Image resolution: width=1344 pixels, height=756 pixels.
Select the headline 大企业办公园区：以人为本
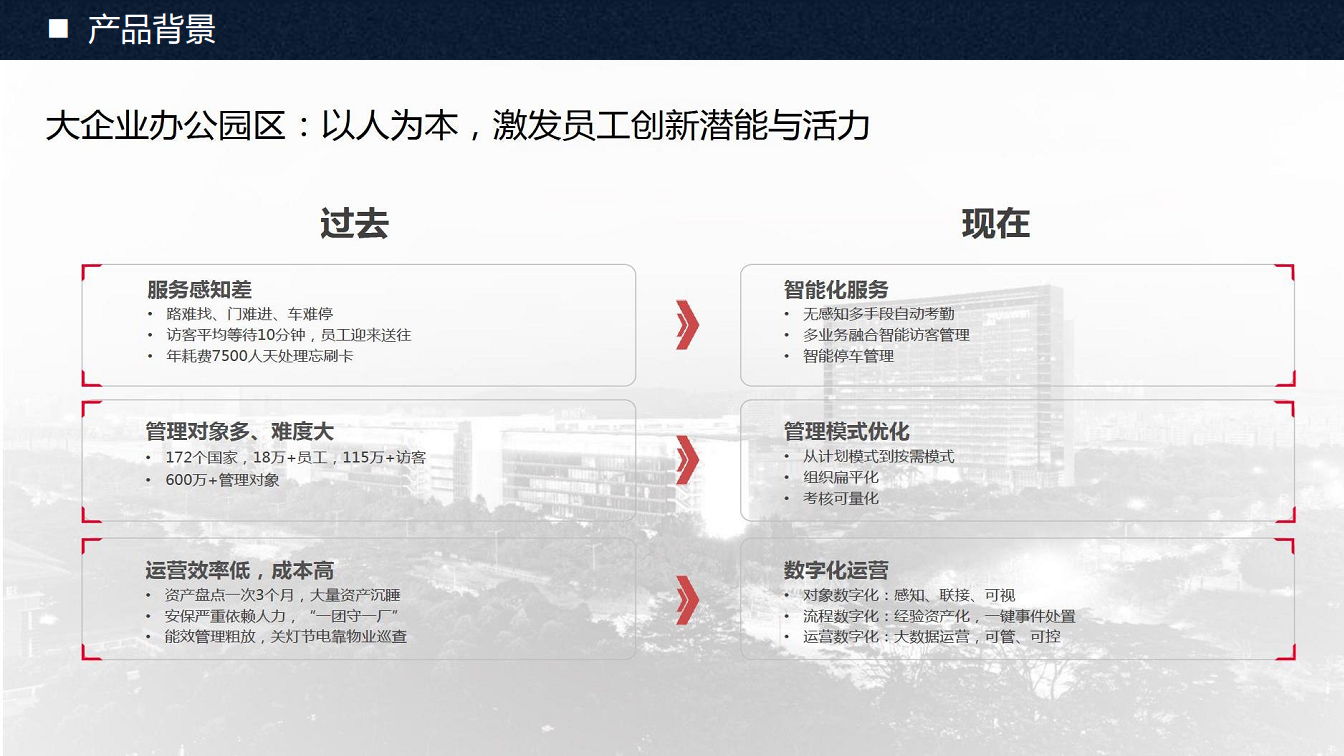[x=251, y=126]
